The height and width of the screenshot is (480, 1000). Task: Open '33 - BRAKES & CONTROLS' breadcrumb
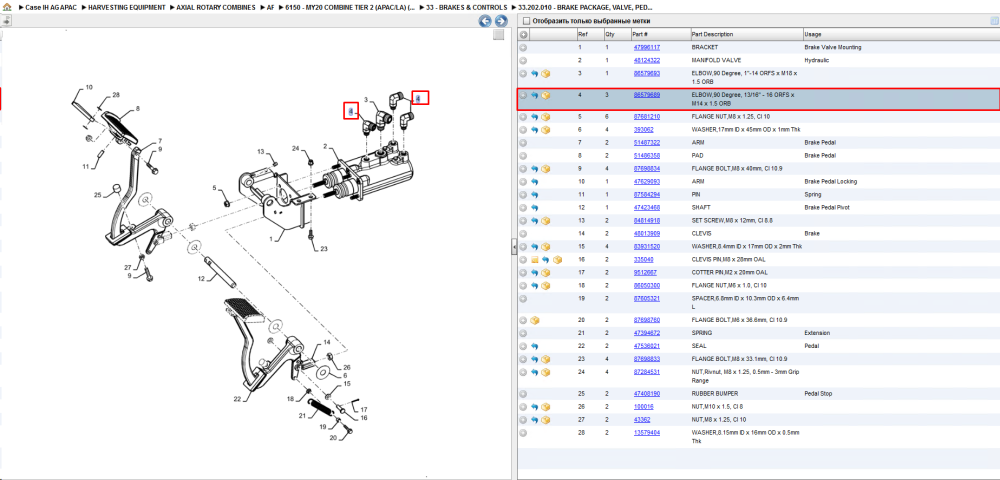tap(466, 7)
